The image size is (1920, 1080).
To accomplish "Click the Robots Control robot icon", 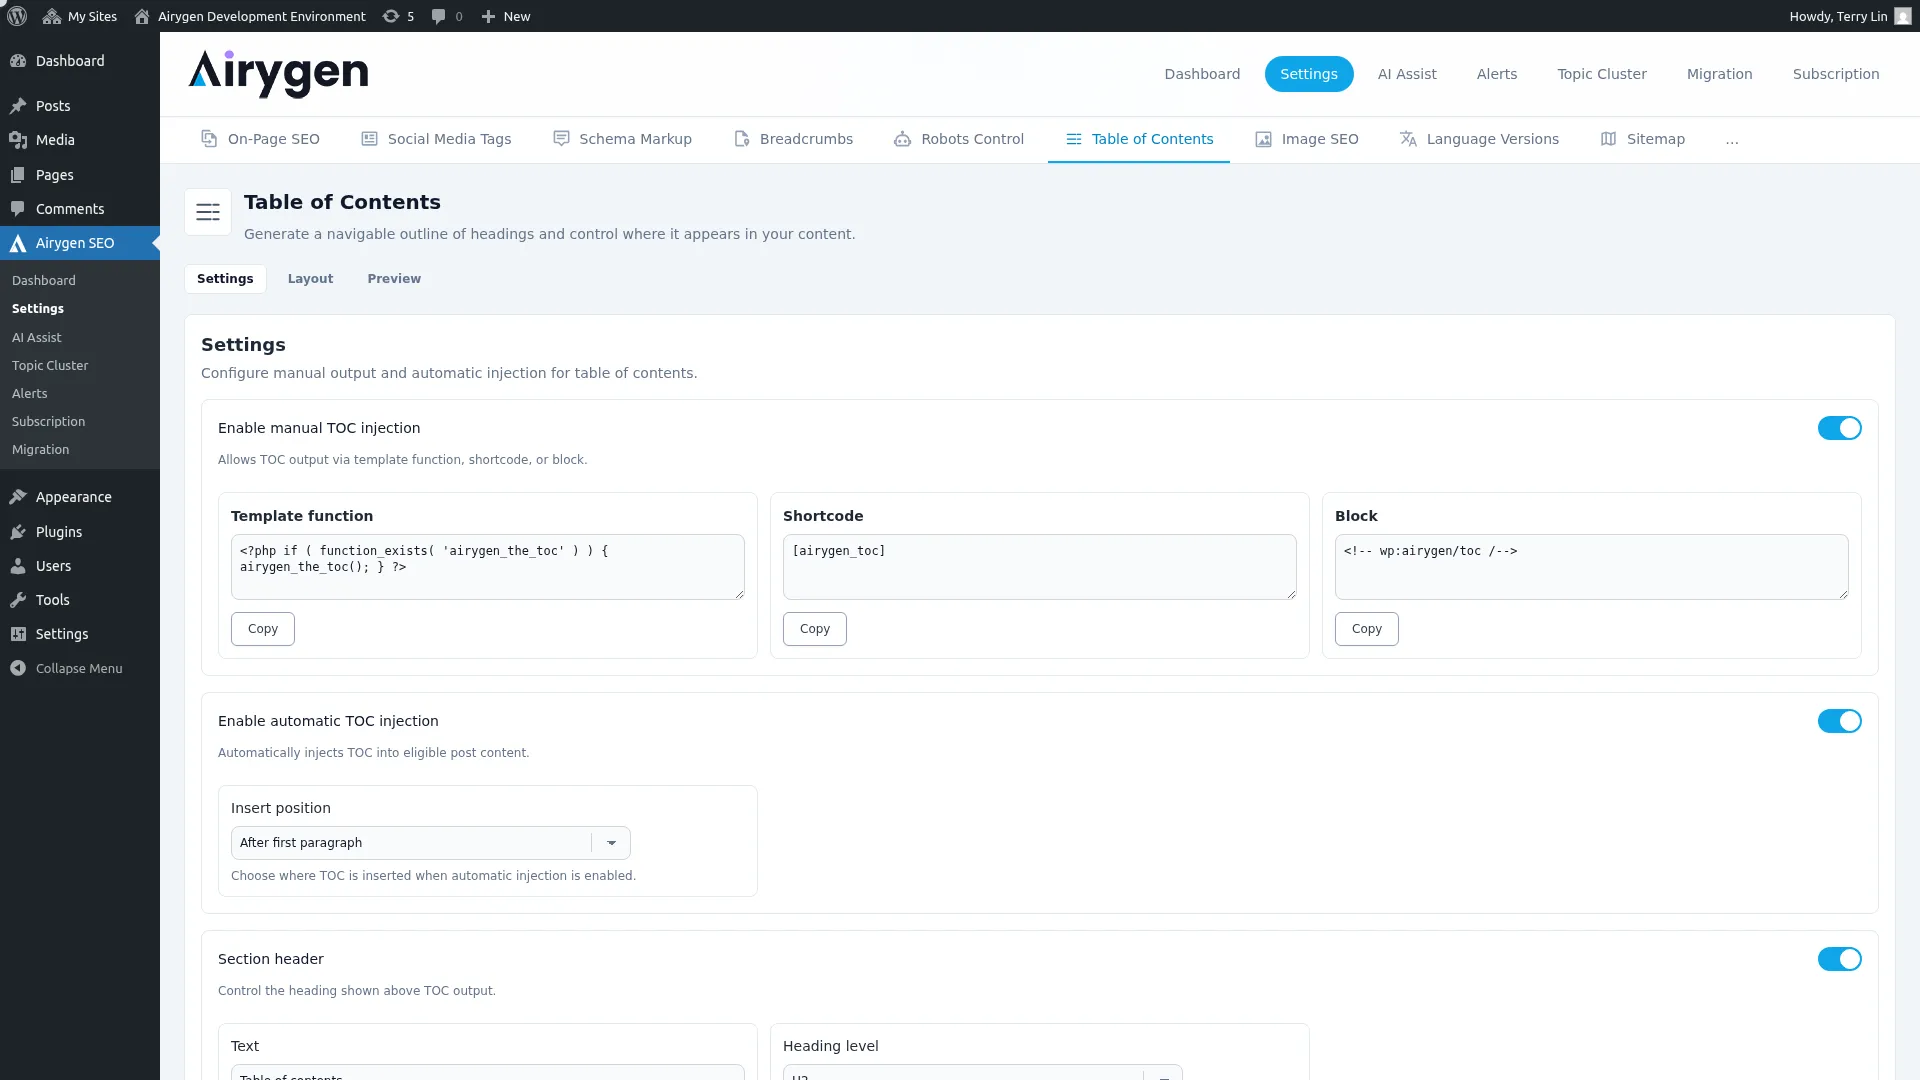I will (x=902, y=139).
